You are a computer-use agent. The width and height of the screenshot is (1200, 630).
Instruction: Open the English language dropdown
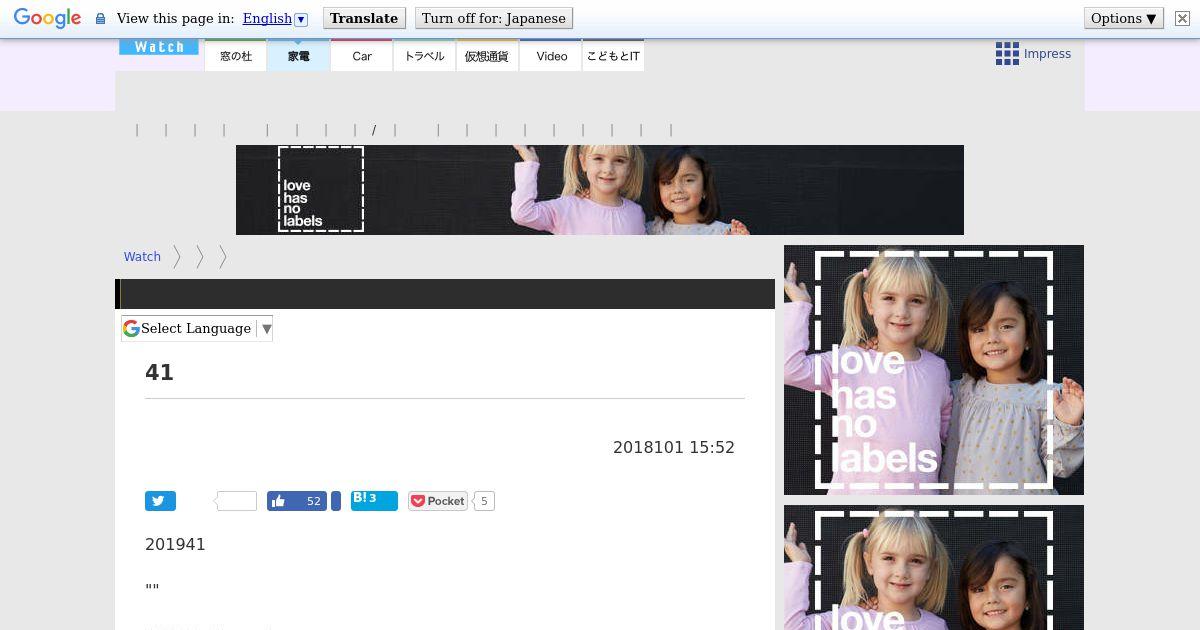pos(275,19)
